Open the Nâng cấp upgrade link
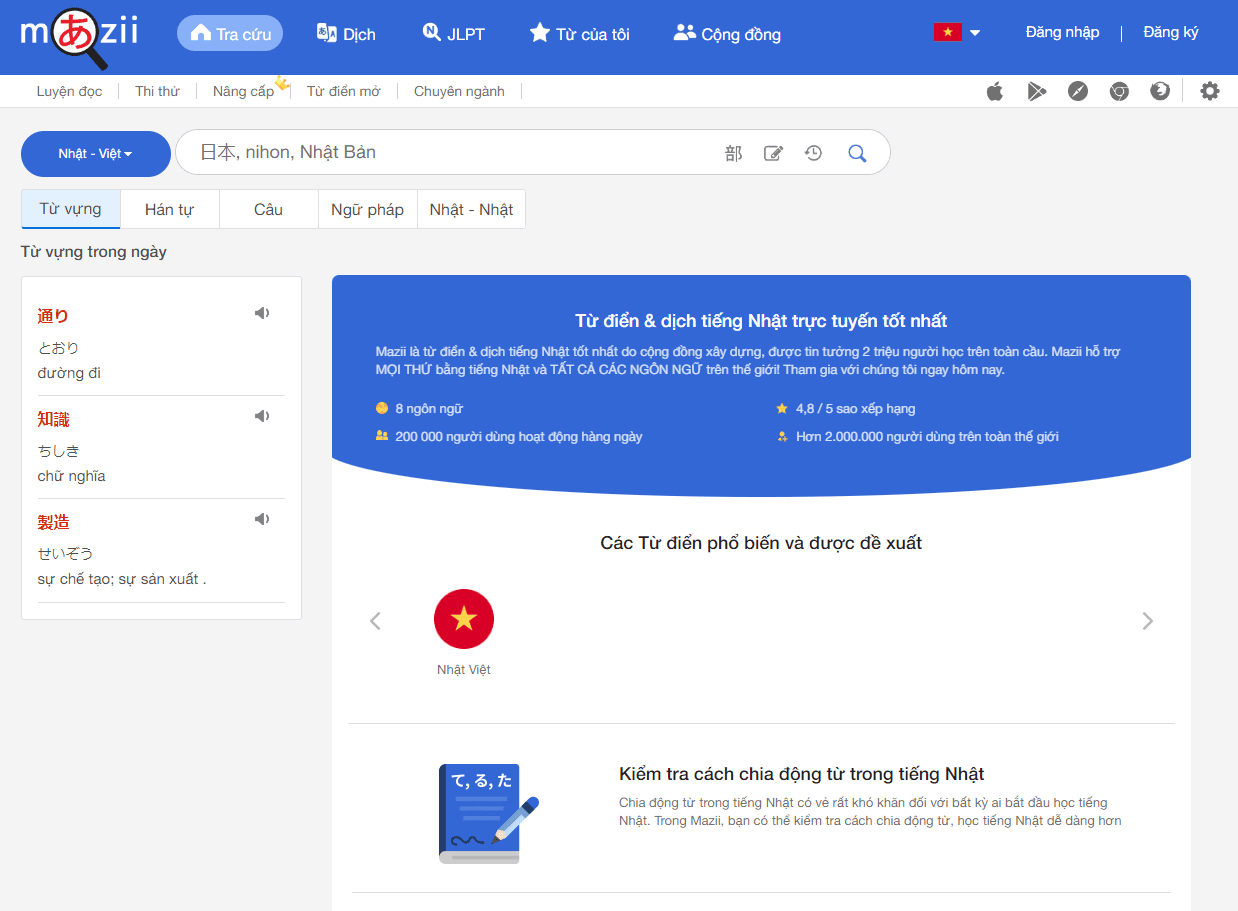Screen dimensions: 1238x911 tap(243, 91)
